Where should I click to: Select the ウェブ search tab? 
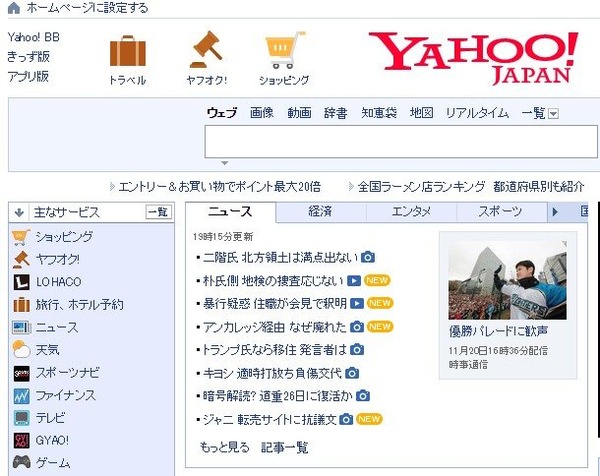pyautogui.click(x=222, y=113)
